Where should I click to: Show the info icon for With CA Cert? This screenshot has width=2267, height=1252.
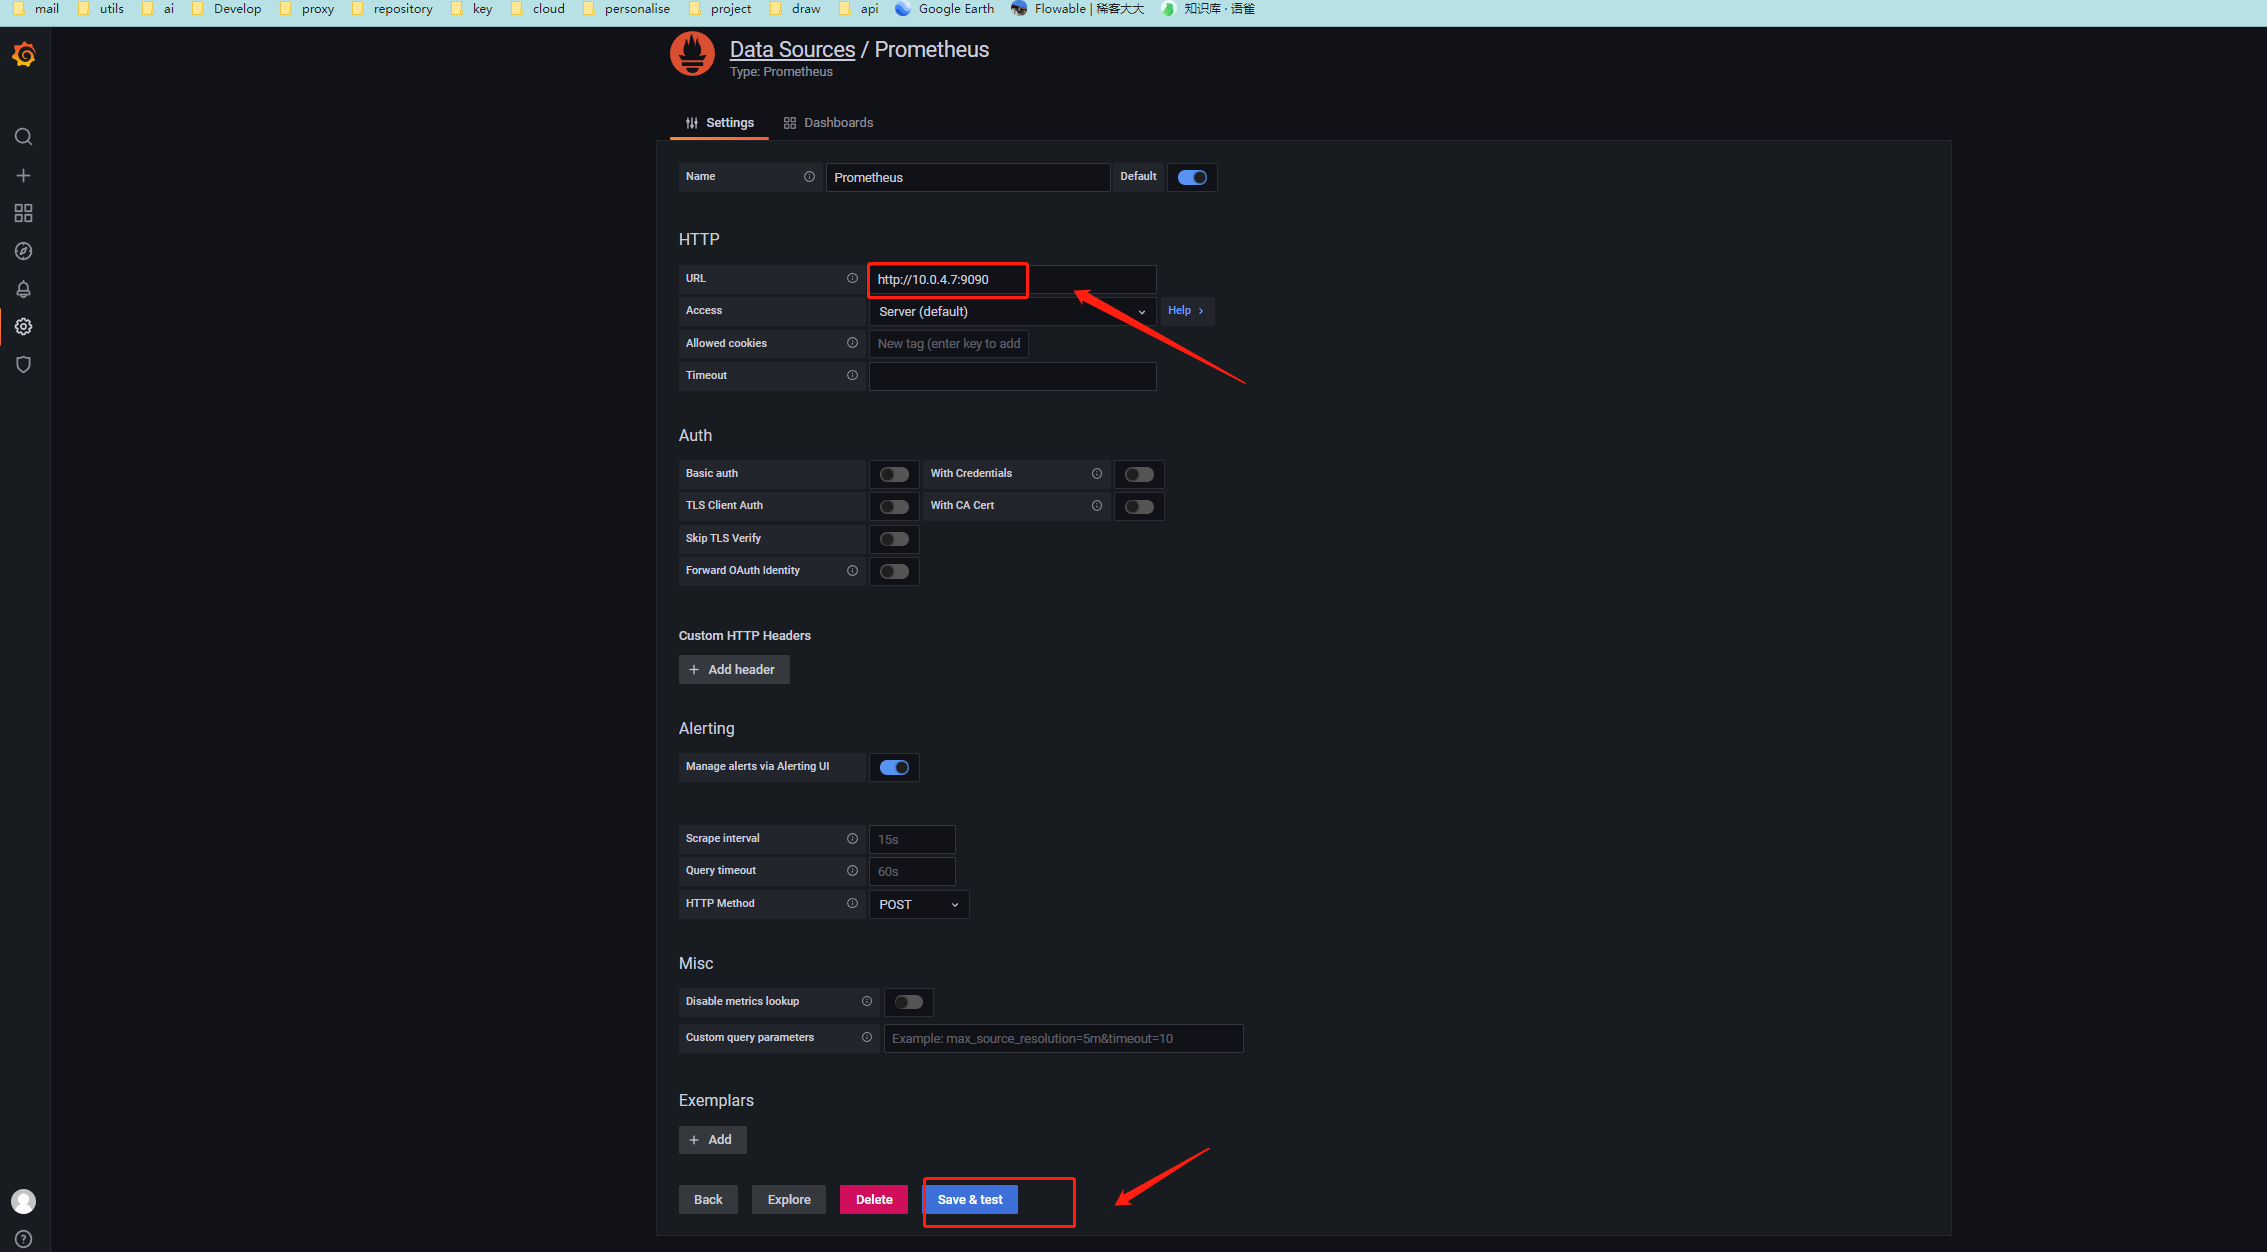1097,506
